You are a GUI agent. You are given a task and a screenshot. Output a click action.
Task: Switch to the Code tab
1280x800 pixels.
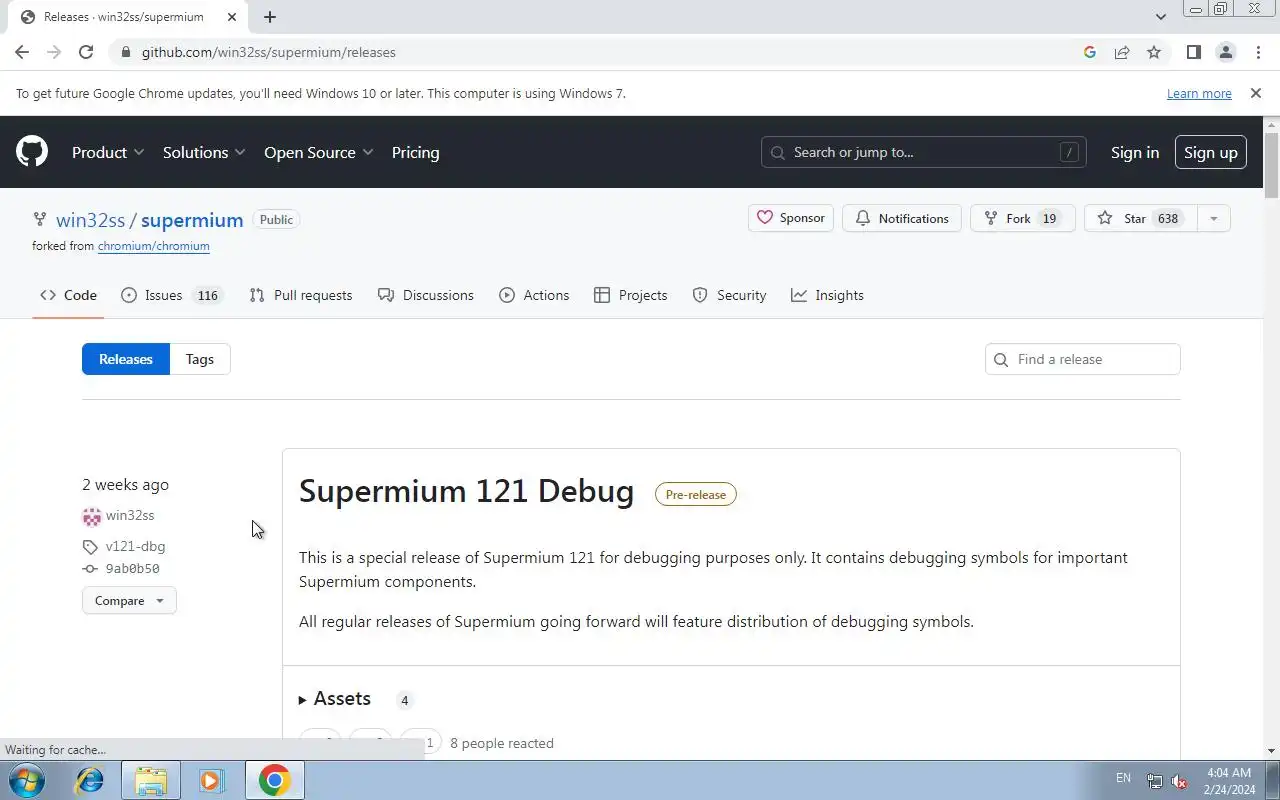pos(68,295)
